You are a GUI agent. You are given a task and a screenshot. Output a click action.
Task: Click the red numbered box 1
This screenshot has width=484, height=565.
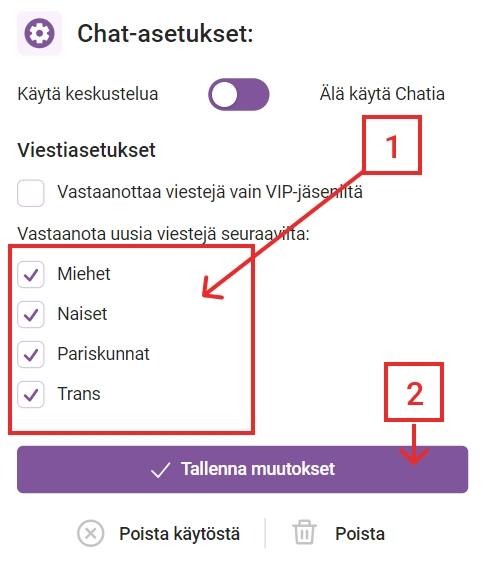pos(392,145)
